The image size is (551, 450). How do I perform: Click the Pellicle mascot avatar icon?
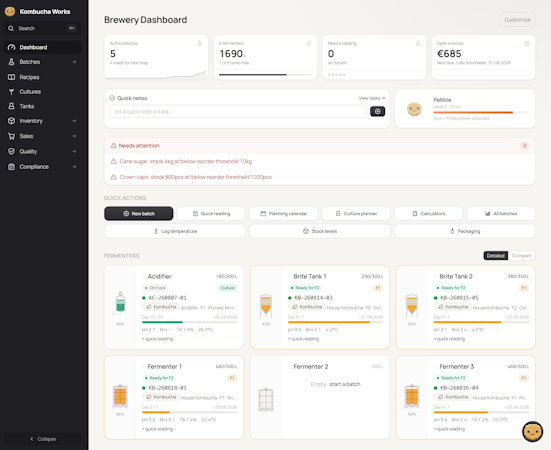pos(414,109)
